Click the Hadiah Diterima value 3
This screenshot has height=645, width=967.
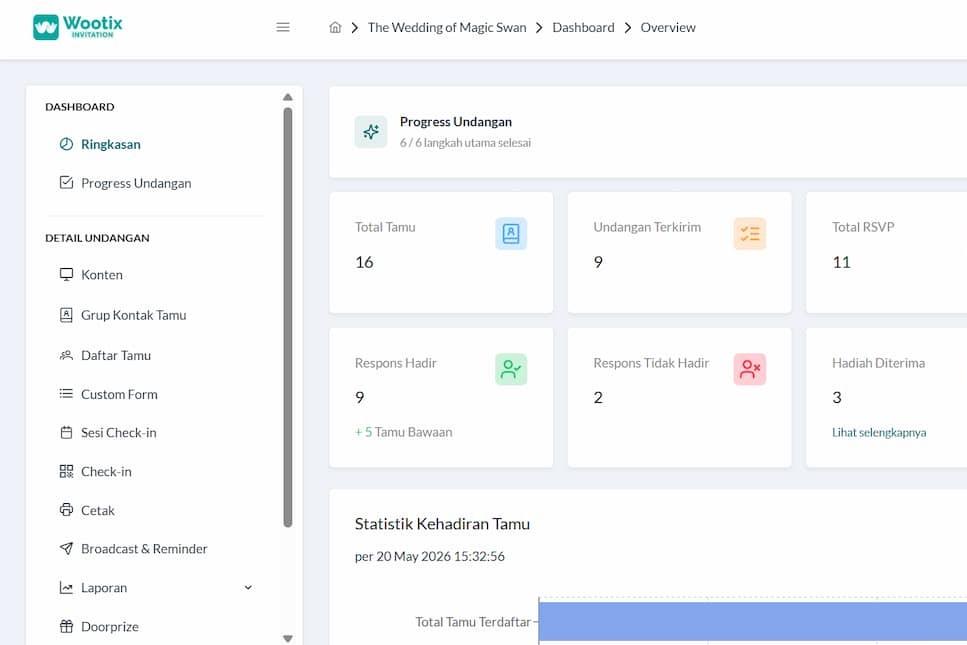[837, 398]
